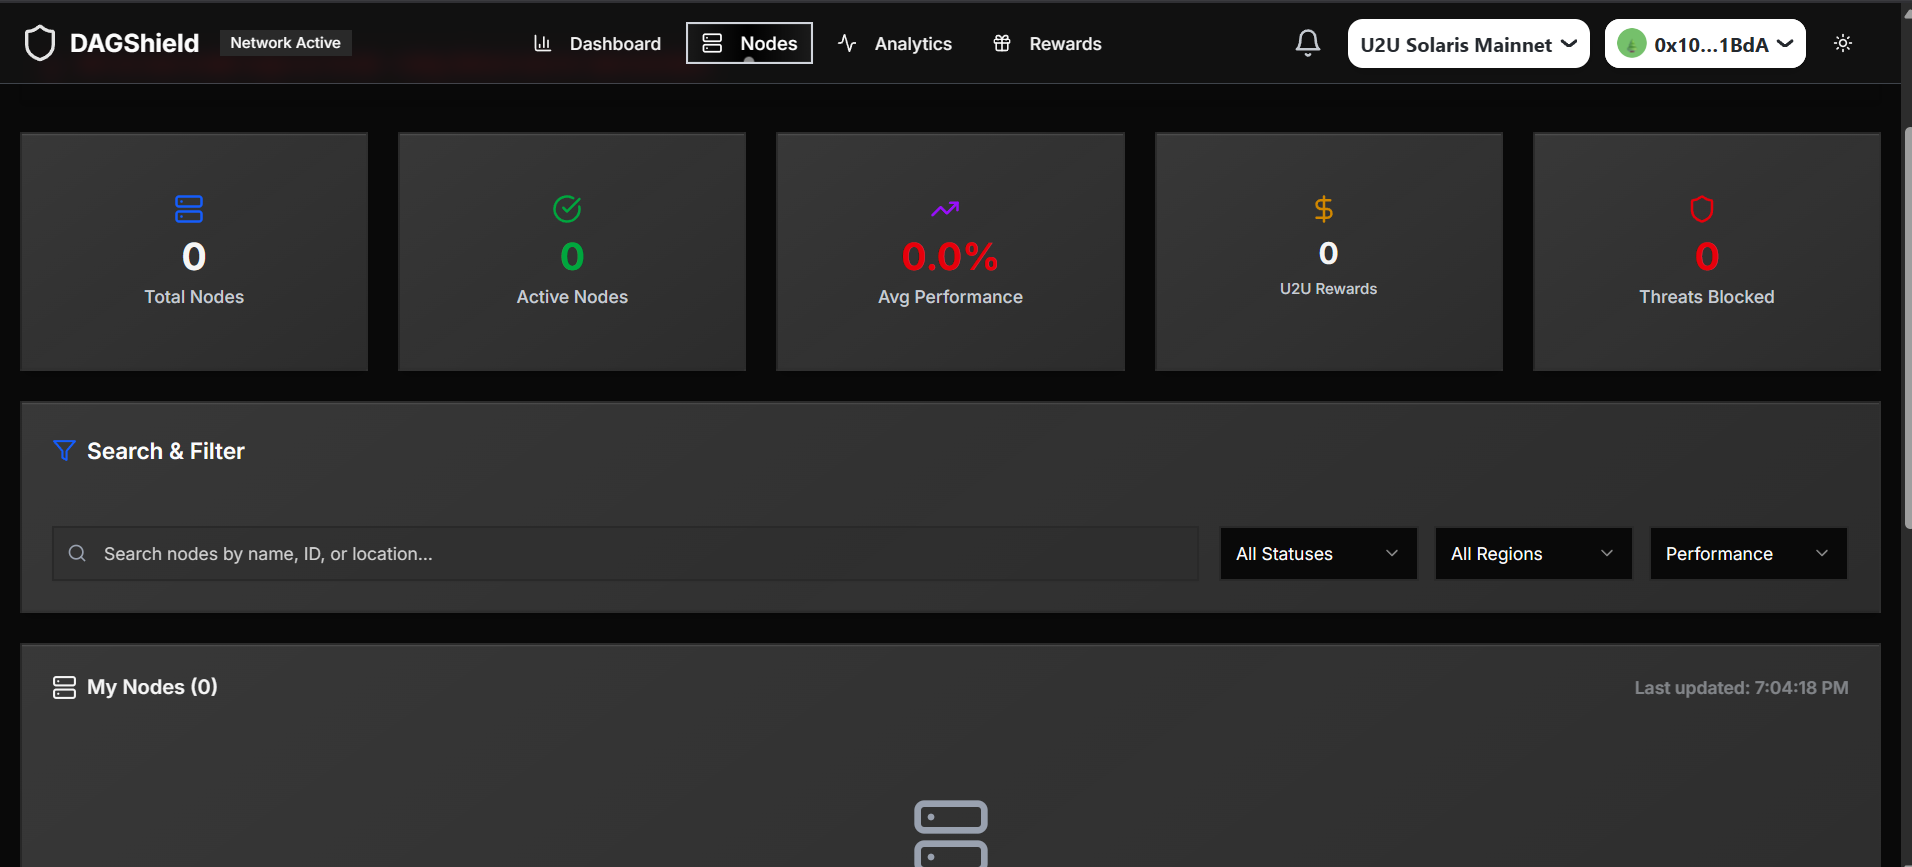Click the U2U Rewards dollar icon

[1323, 209]
